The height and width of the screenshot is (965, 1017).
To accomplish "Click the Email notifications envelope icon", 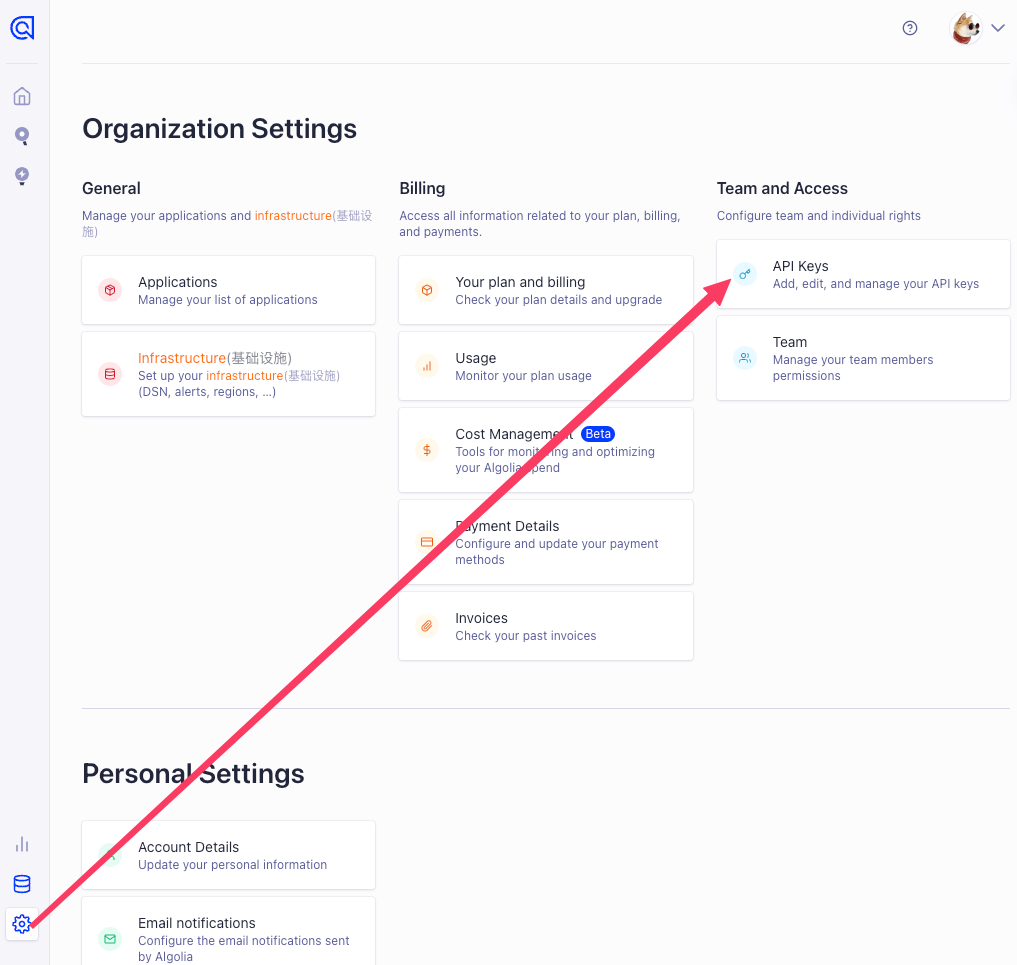I will [x=110, y=938].
